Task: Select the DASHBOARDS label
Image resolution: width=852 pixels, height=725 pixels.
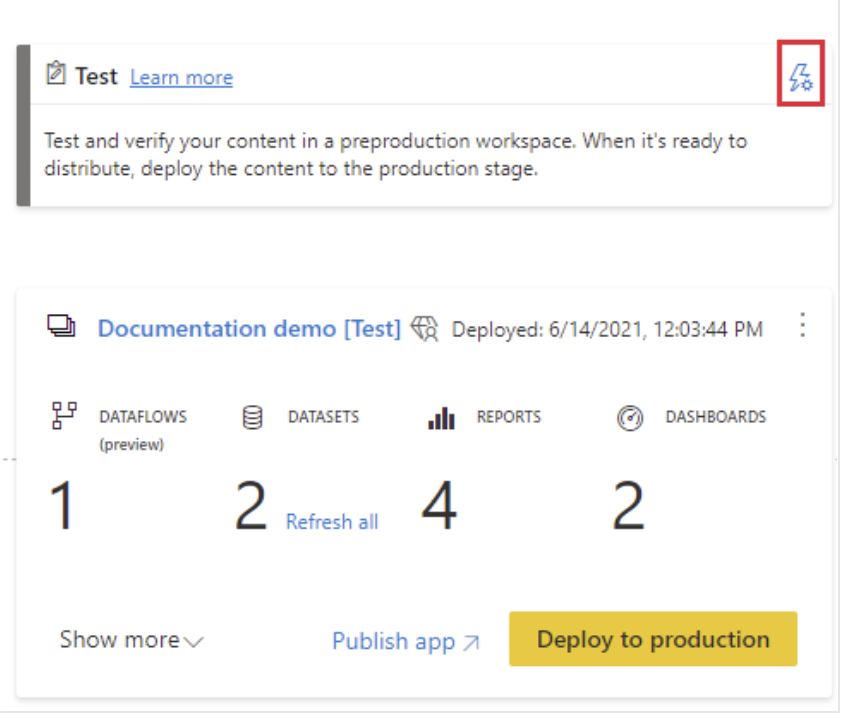Action: [x=716, y=417]
